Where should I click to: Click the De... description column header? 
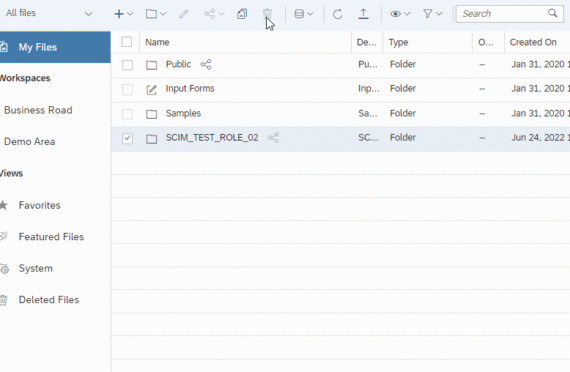367,42
